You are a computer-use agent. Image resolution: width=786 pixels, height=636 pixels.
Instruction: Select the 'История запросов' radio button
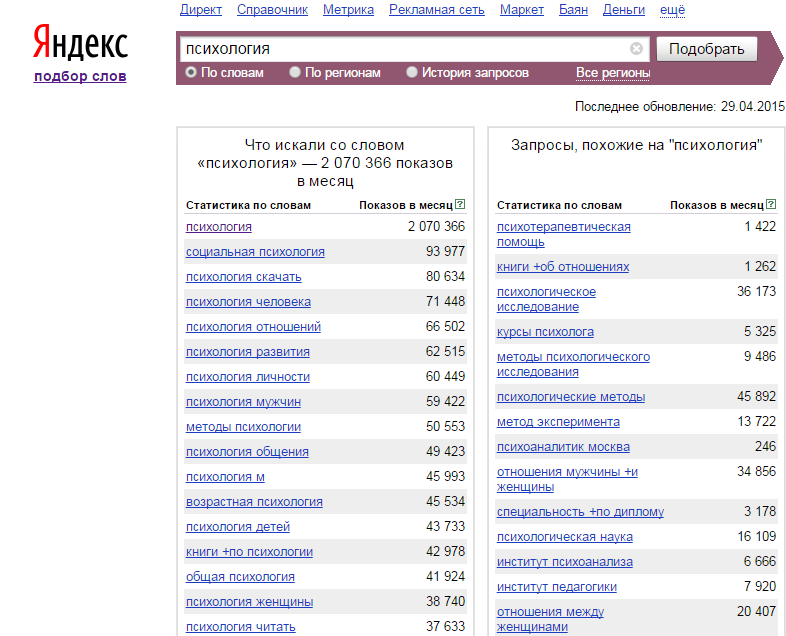point(412,72)
